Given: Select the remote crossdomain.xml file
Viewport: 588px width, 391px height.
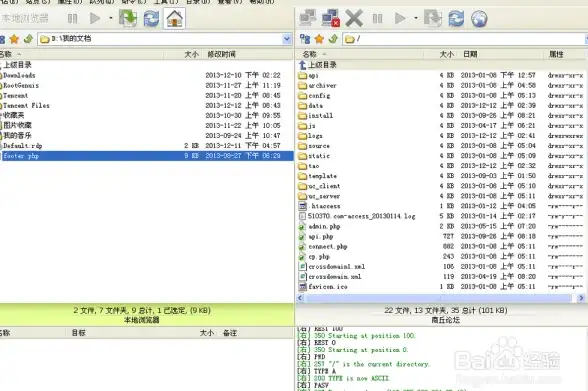Looking at the screenshot, I should [x=334, y=277].
